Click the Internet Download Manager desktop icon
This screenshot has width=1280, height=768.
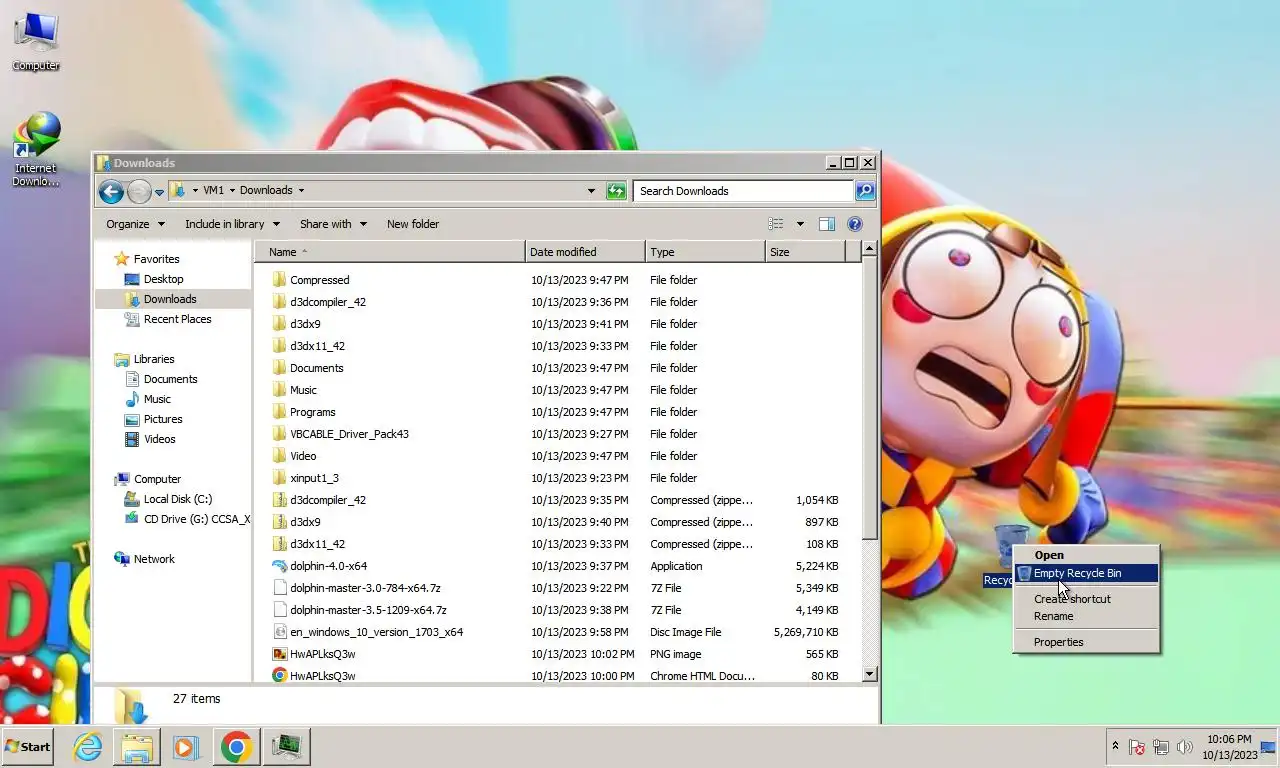click(36, 149)
